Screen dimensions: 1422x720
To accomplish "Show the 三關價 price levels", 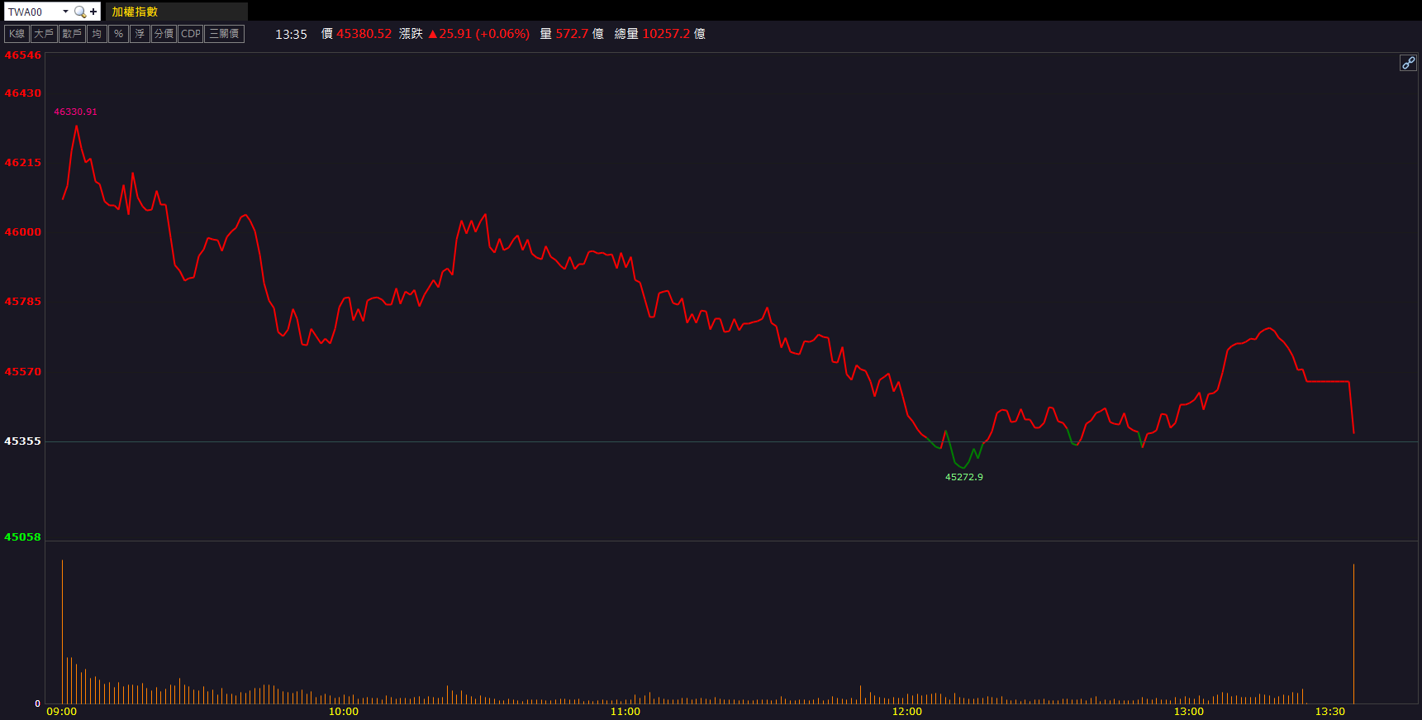I will point(224,34).
